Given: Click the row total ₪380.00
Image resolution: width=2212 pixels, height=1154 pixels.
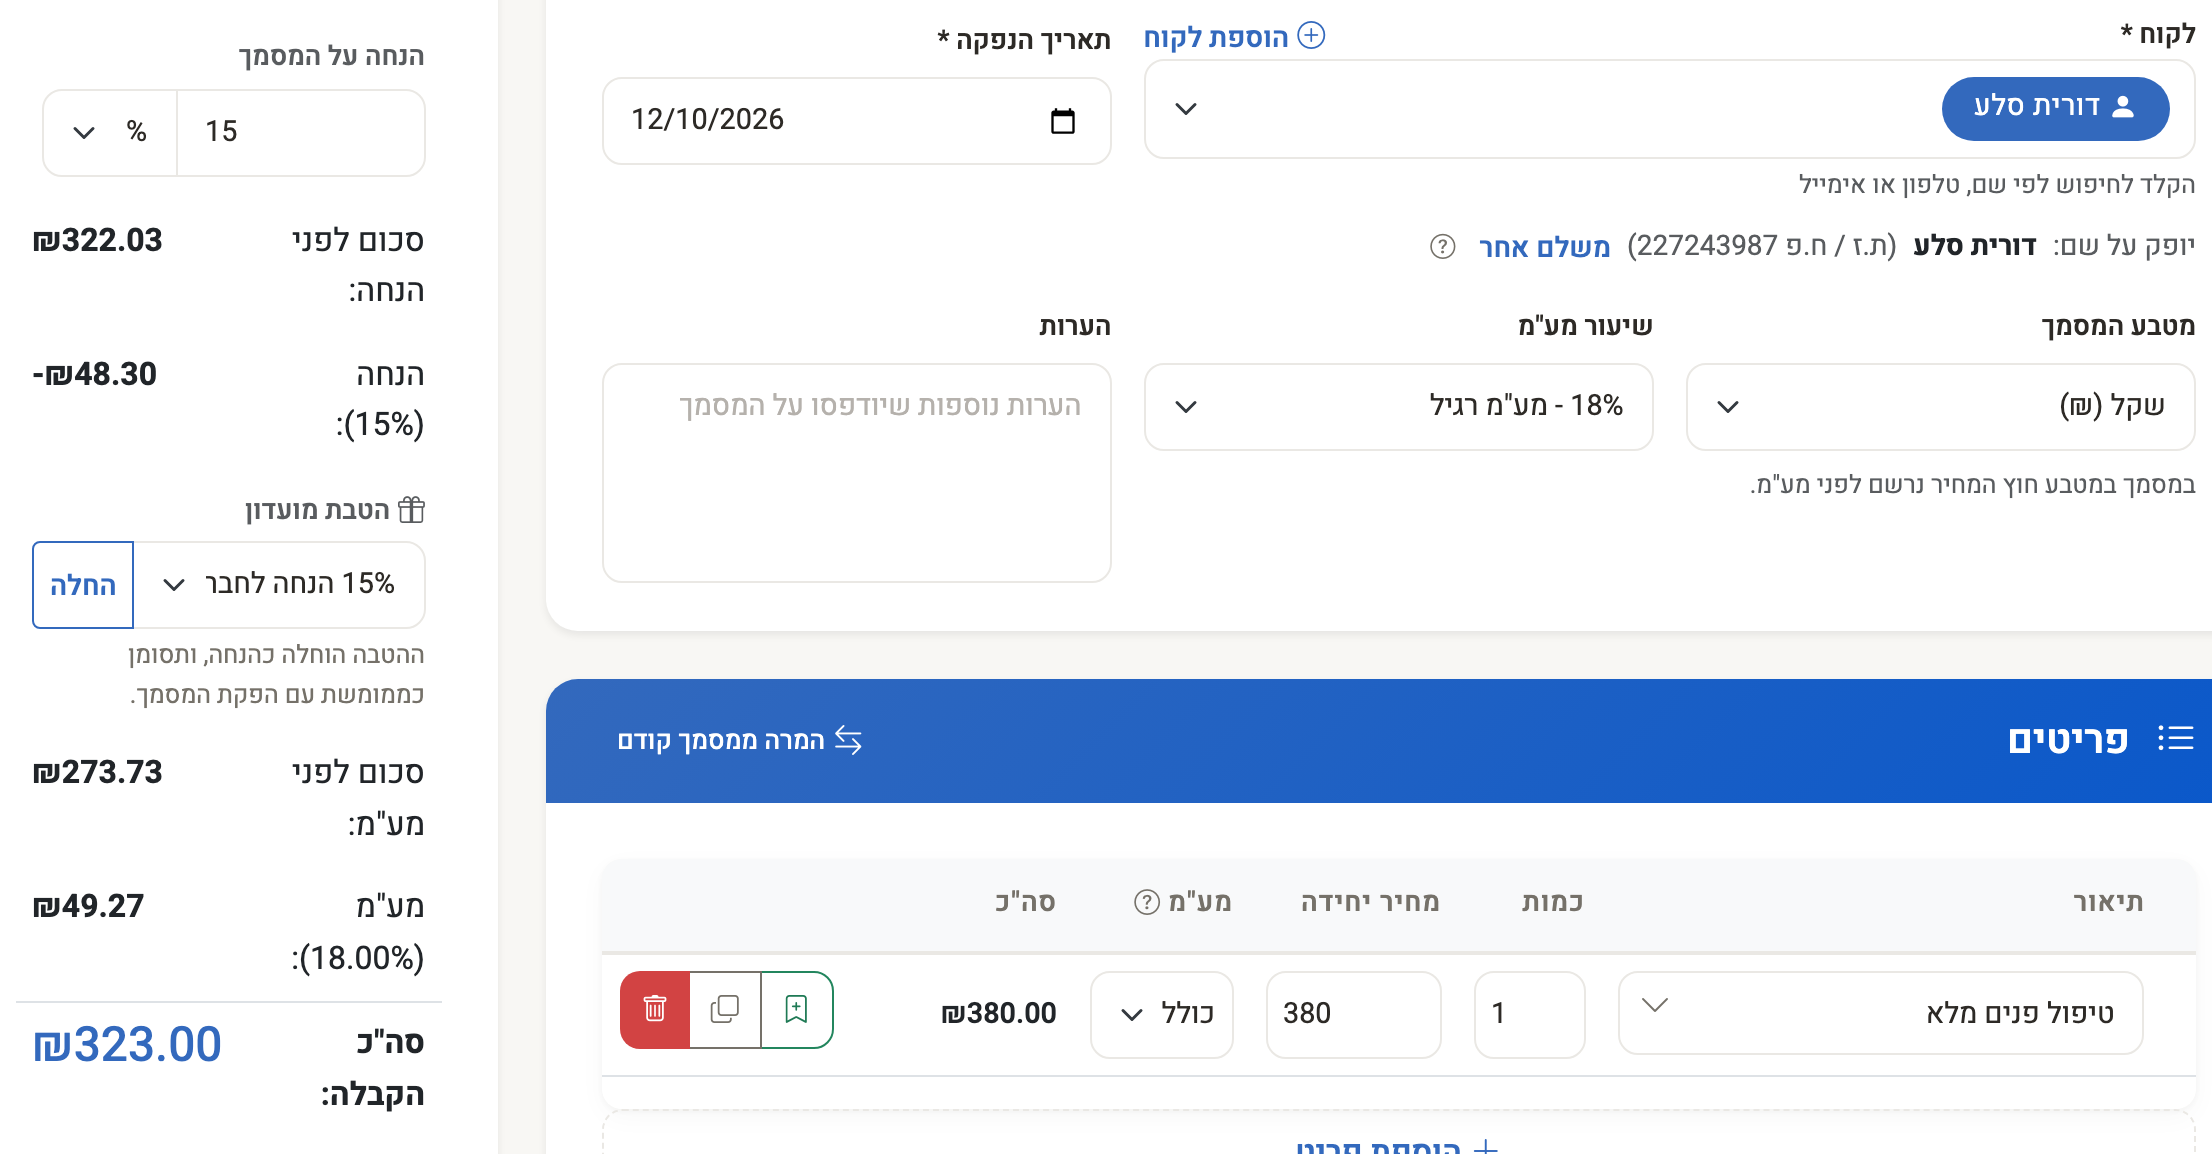Looking at the screenshot, I should (x=998, y=1014).
